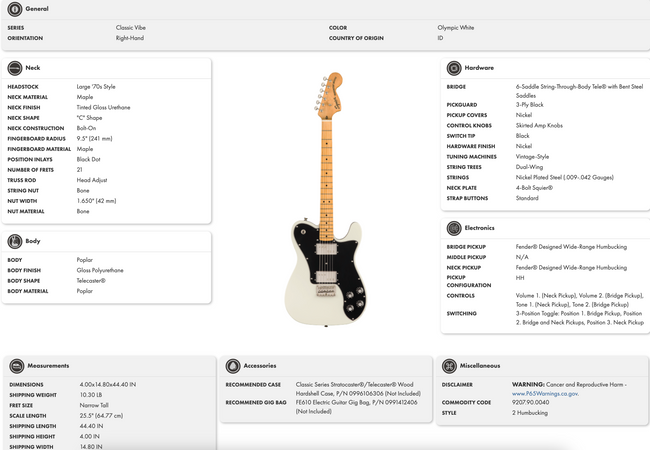Select the '4.00x14.80x44.40 IN' dimensions value
This screenshot has width=650, height=450.
click(x=108, y=385)
